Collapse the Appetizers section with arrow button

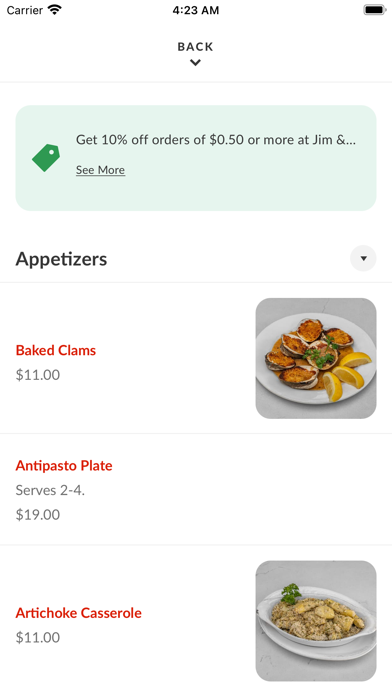point(363,258)
